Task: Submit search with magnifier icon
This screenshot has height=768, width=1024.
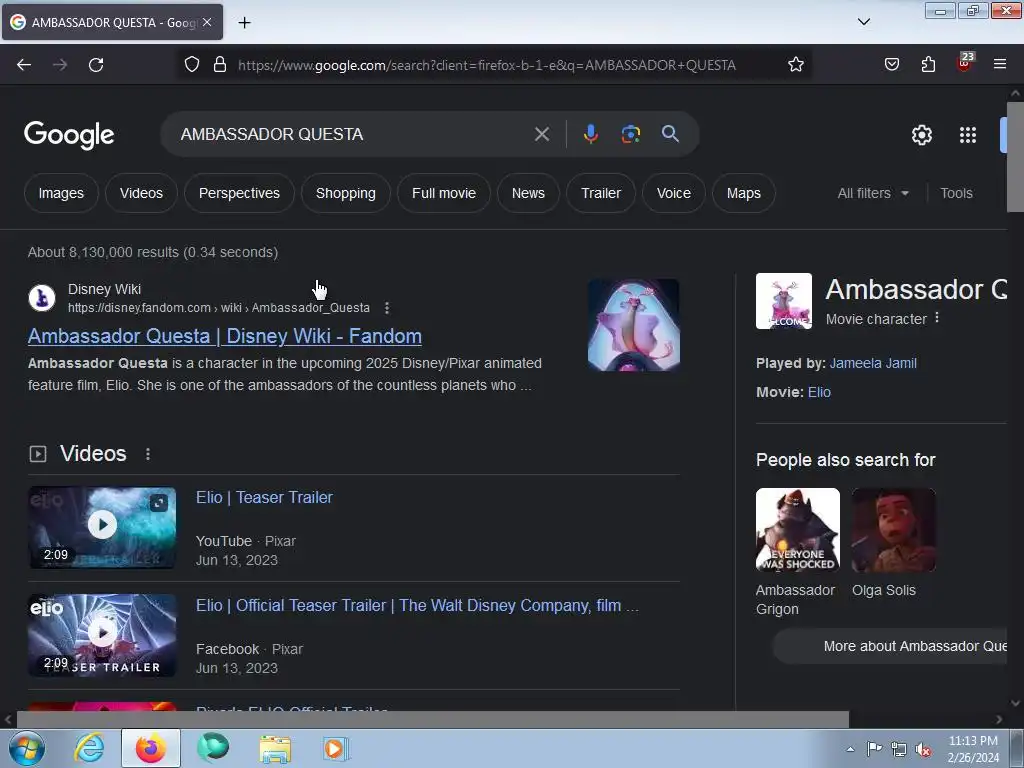Action: tap(670, 134)
